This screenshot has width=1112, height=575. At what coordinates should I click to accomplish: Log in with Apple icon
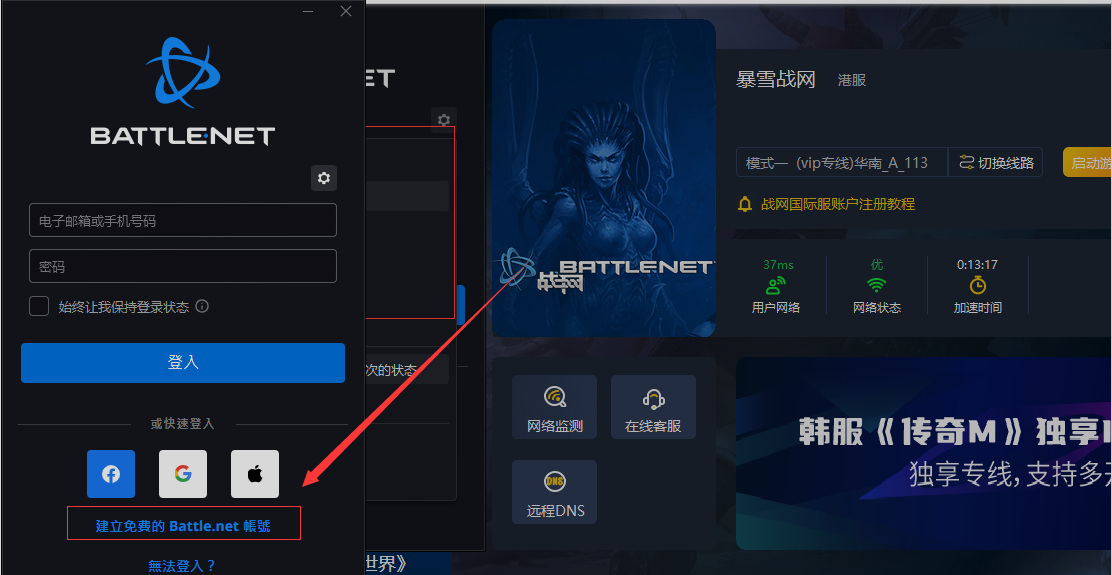[x=255, y=474]
